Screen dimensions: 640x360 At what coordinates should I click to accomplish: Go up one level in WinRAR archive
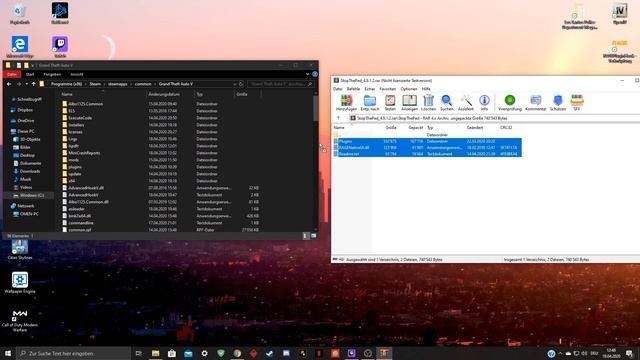(338, 118)
